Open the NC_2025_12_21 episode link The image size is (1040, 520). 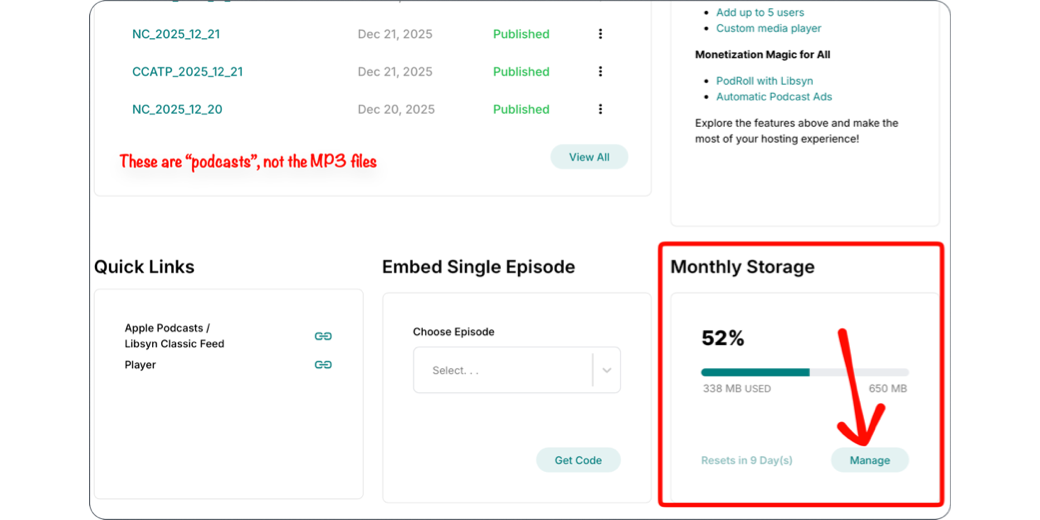pyautogui.click(x=176, y=34)
